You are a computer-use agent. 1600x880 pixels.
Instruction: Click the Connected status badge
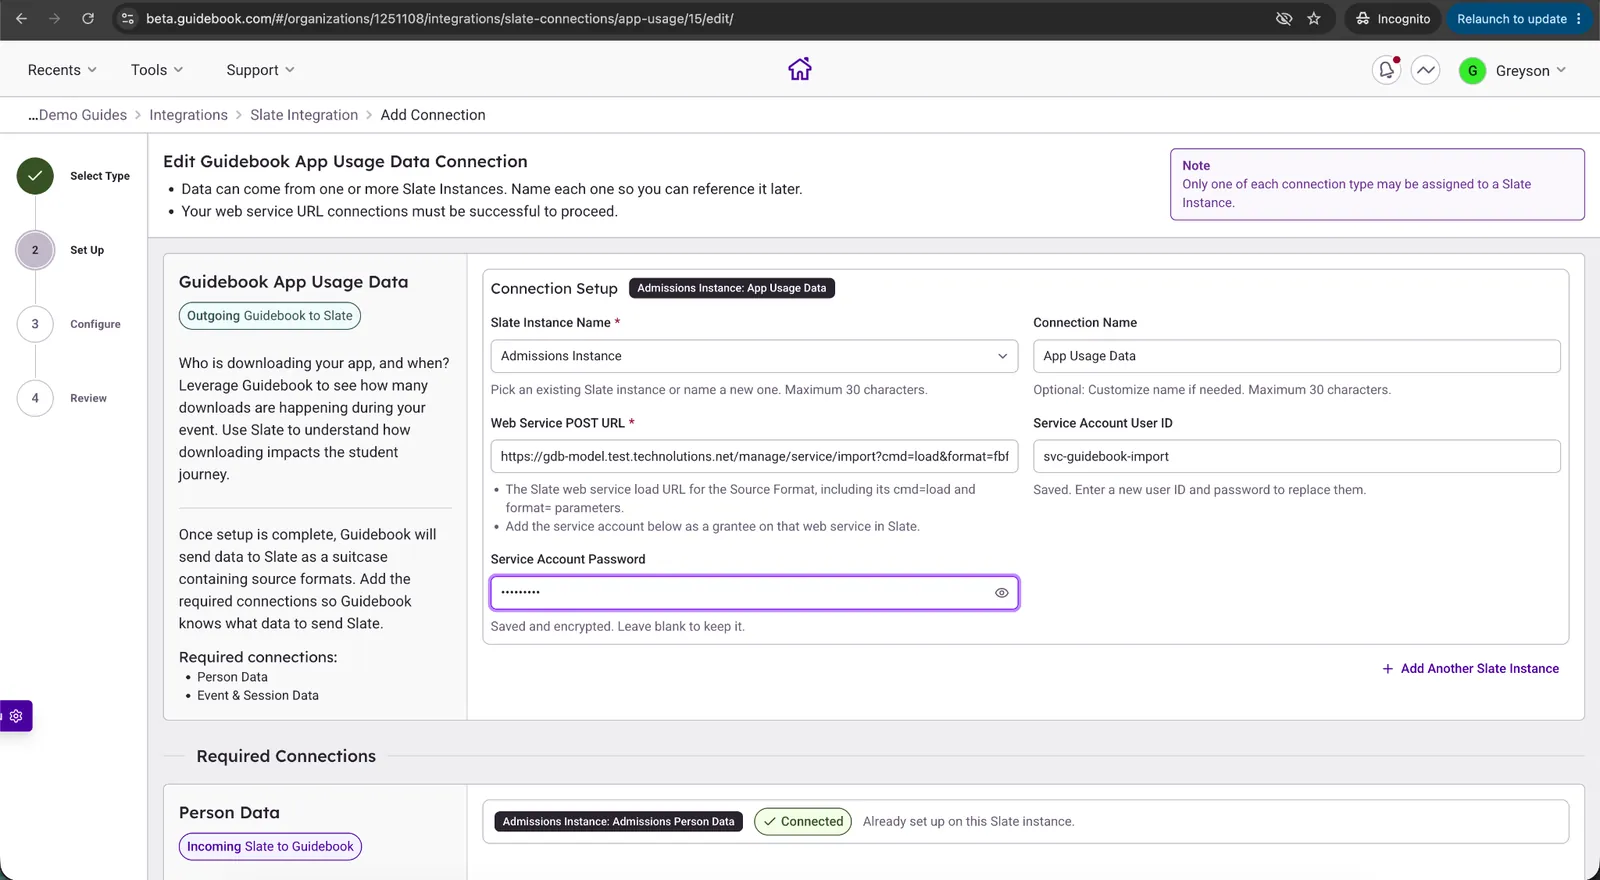point(803,822)
